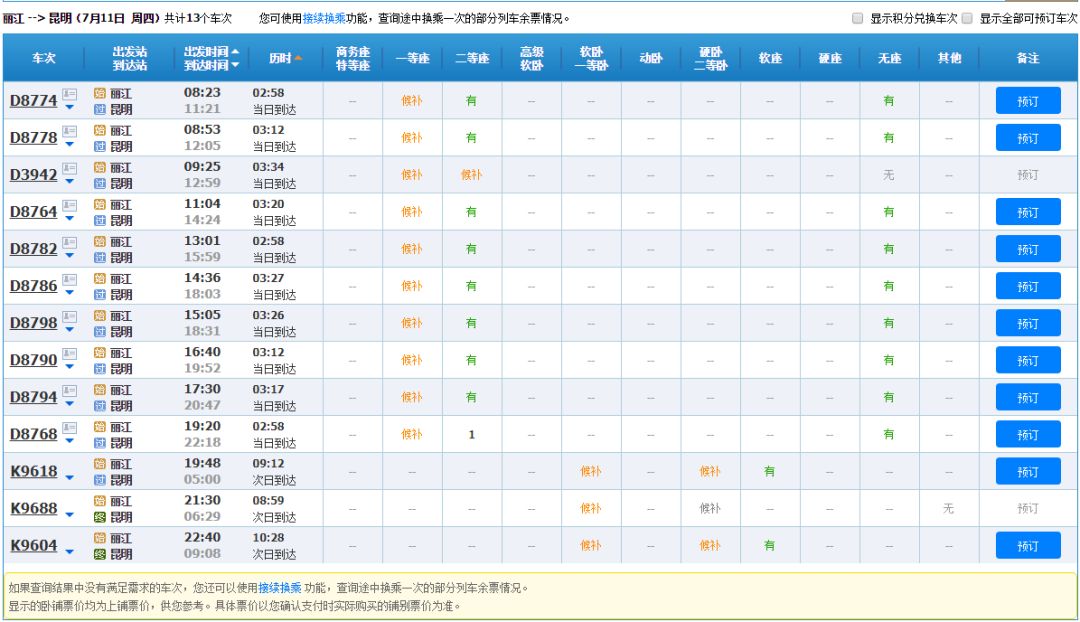Click the 终 terminal station icon beside 昆明 in K9688 row
1080x622 pixels.
[97, 515]
